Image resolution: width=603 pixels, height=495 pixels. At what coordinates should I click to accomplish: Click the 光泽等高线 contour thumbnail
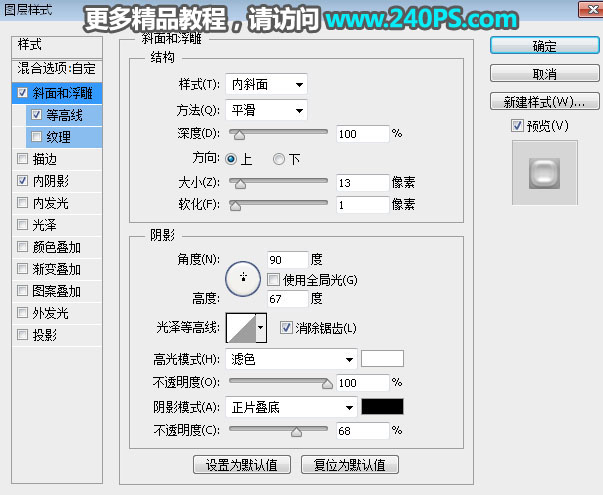click(241, 328)
